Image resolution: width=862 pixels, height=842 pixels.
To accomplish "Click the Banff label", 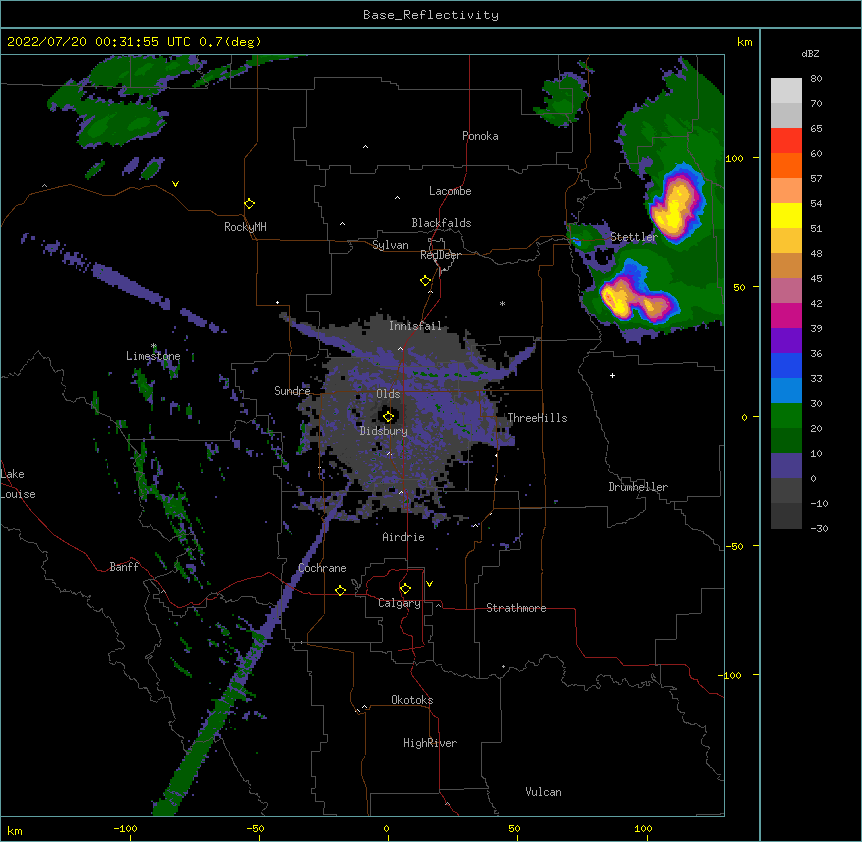I will 124,567.
